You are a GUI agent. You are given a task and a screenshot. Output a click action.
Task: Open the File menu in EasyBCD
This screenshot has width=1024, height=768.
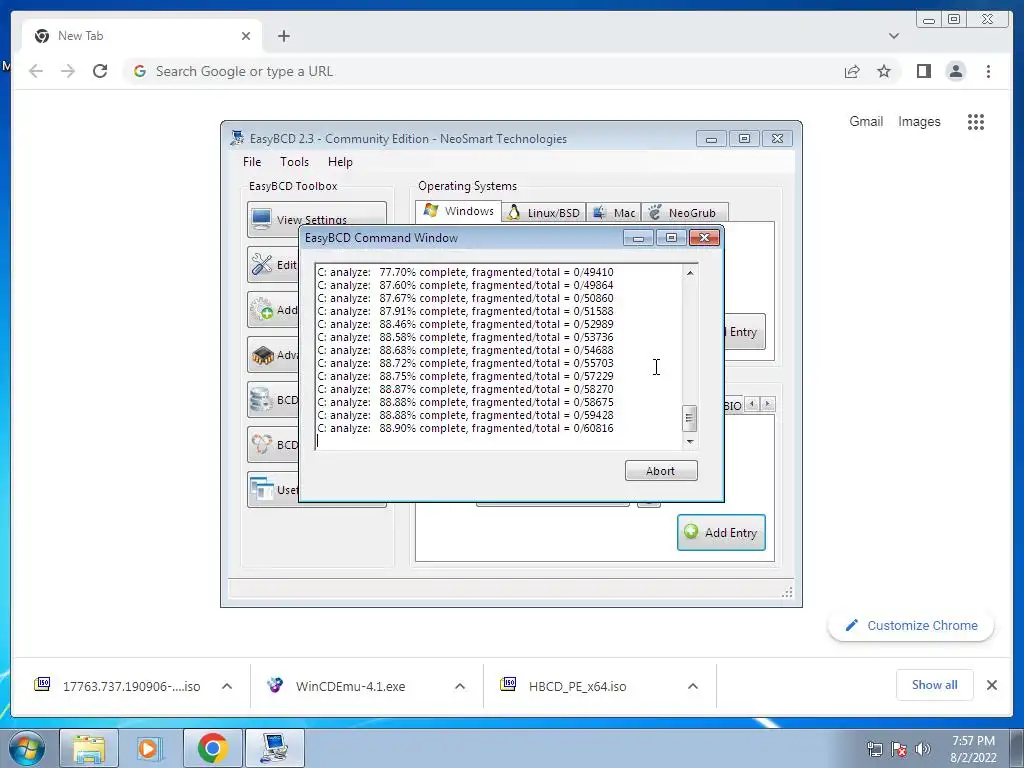point(251,162)
